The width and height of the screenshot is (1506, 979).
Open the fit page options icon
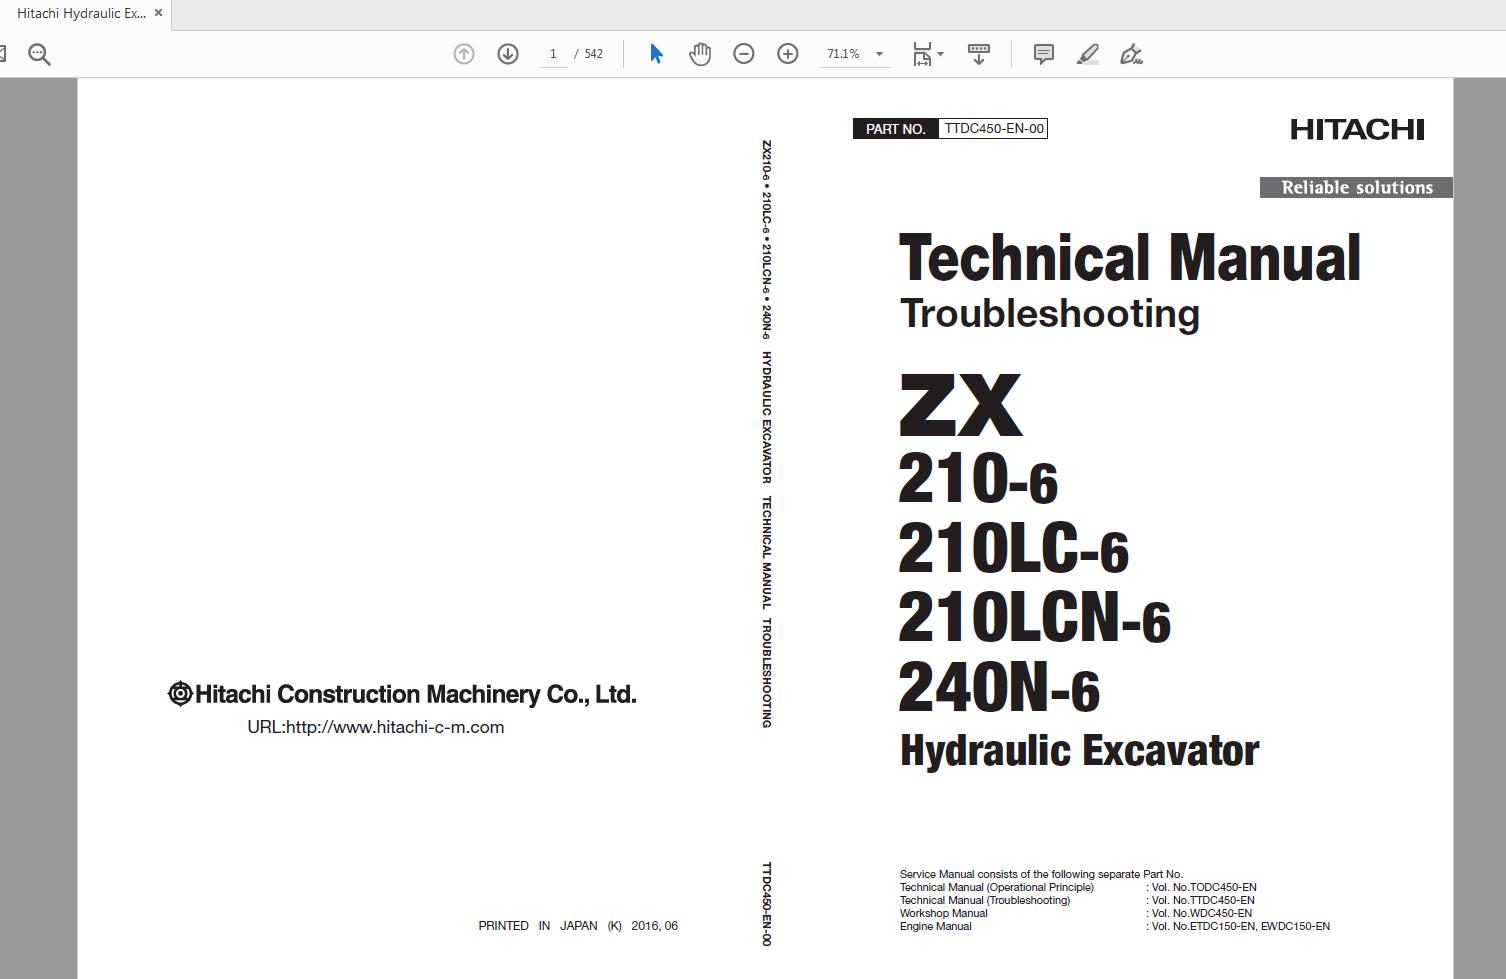click(x=922, y=54)
